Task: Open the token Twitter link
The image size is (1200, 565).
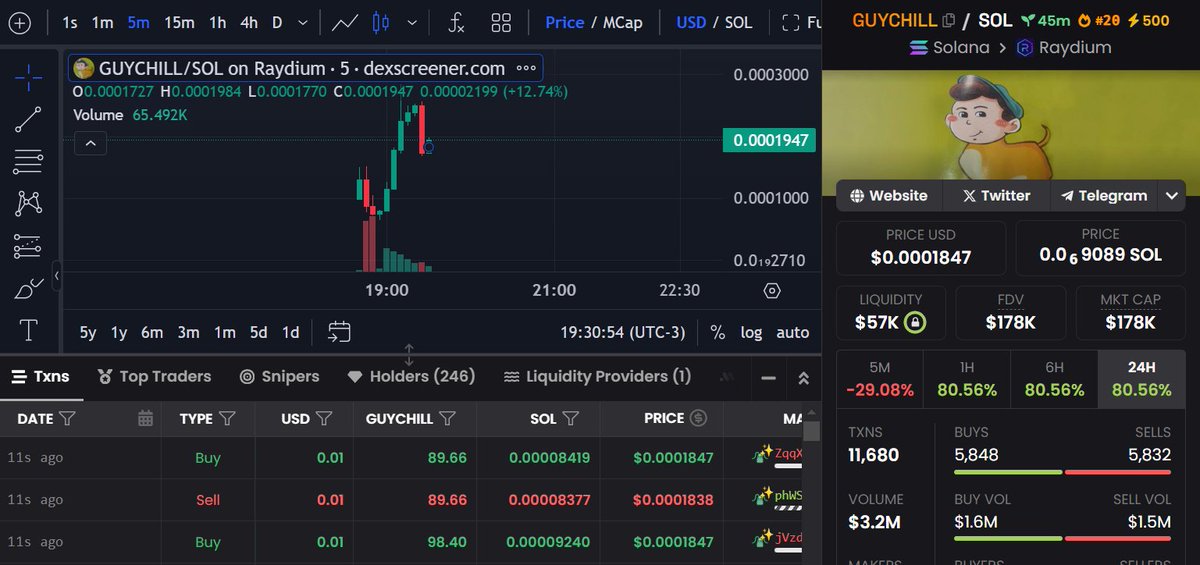Action: (x=996, y=196)
